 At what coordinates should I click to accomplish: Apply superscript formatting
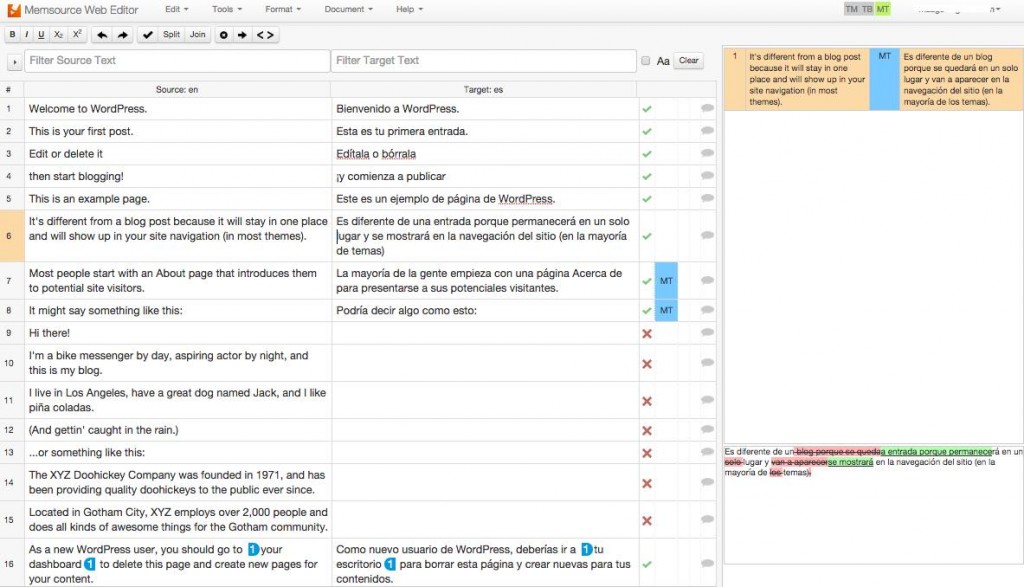pyautogui.click(x=77, y=35)
